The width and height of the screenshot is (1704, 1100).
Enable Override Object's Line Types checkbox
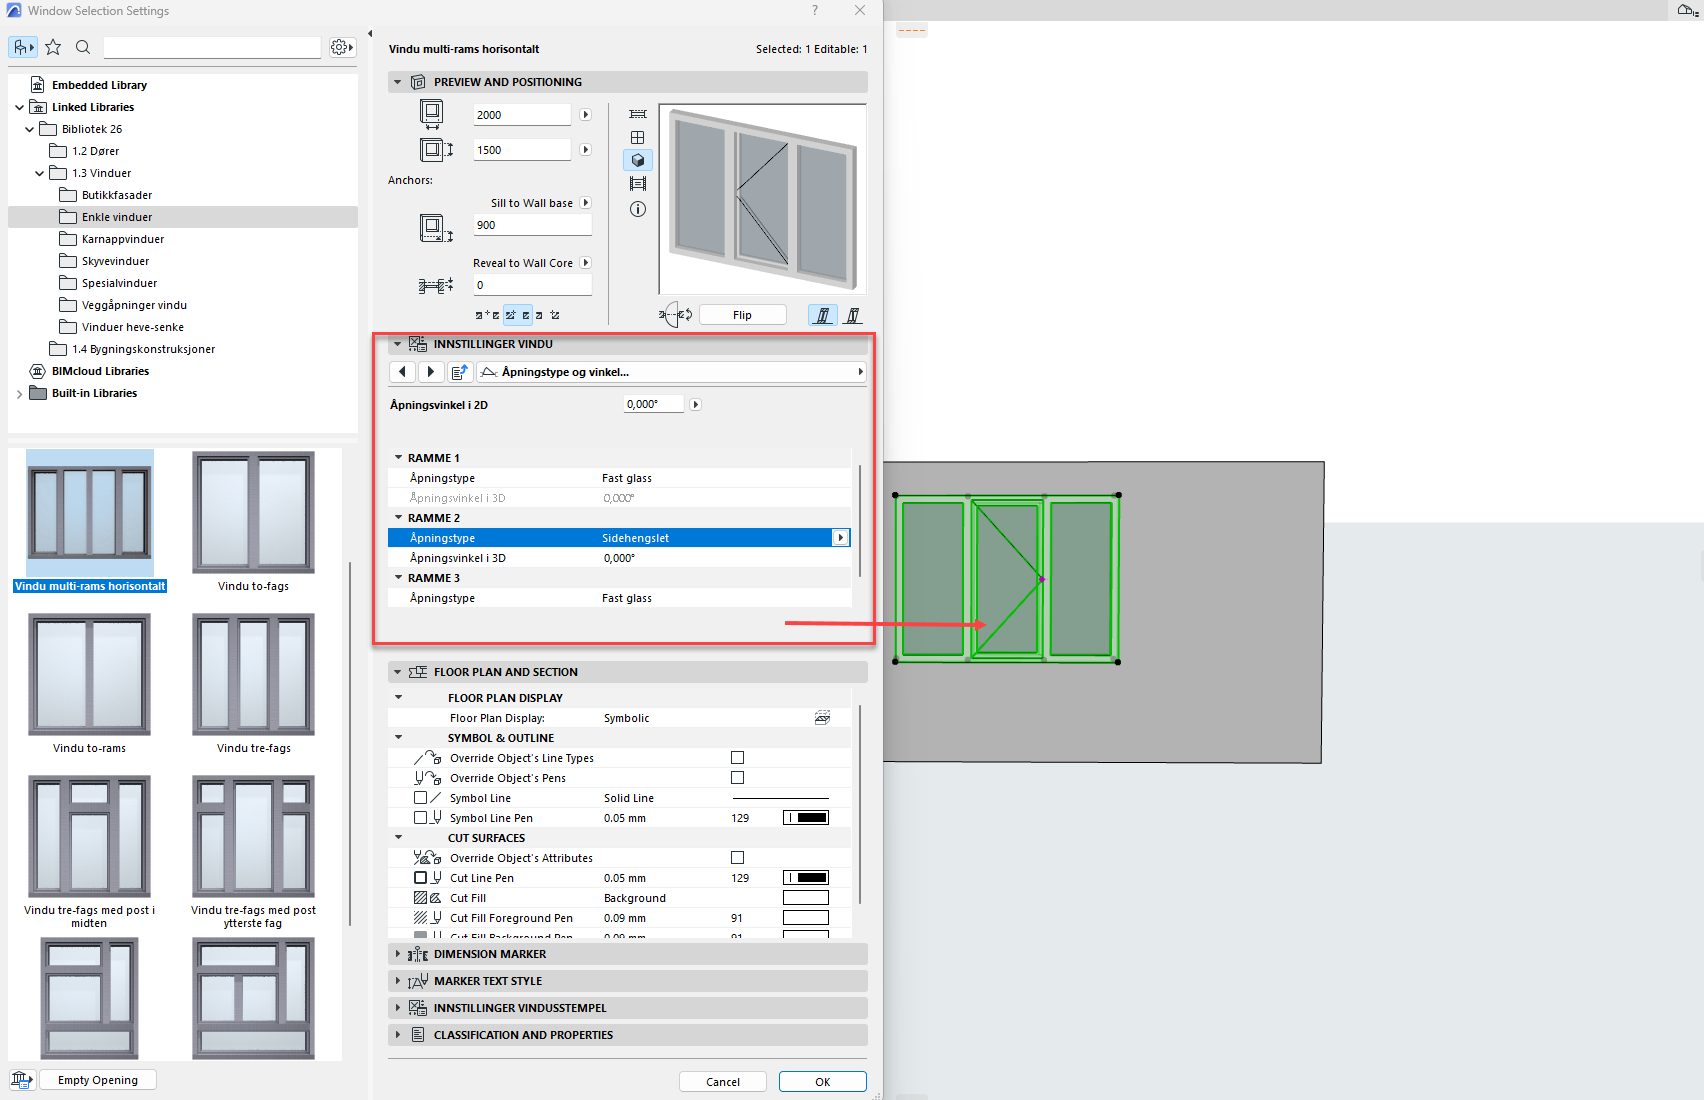click(x=737, y=758)
